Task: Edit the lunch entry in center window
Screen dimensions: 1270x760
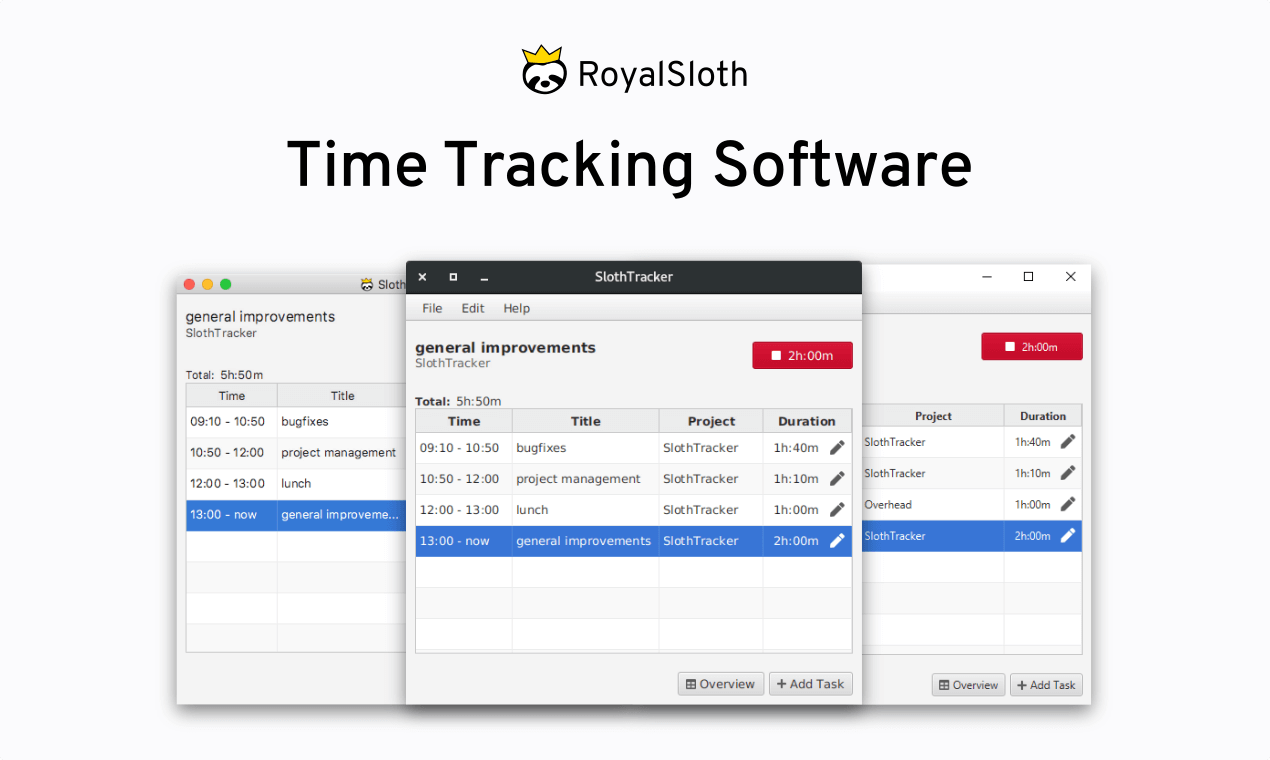Action: pyautogui.click(x=837, y=510)
